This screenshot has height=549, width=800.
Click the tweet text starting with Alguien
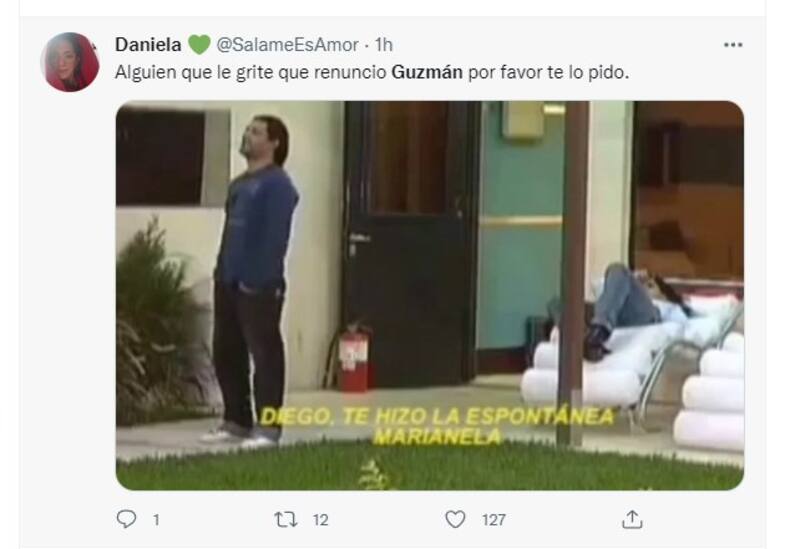pos(372,72)
